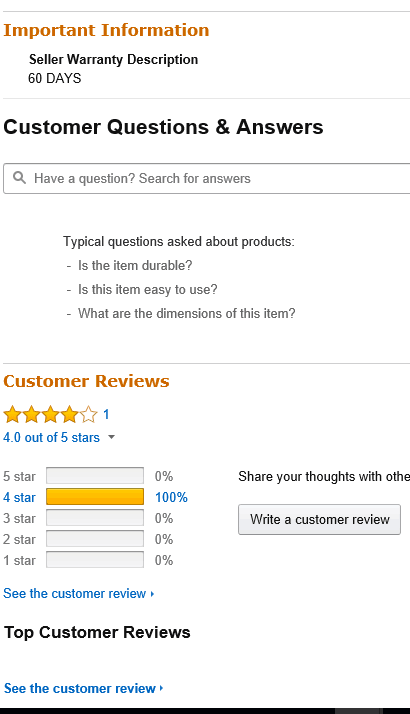The width and height of the screenshot is (410, 714).
Task: Expand the 4.0 out of 5 stars dropdown arrow
Action: tap(112, 438)
